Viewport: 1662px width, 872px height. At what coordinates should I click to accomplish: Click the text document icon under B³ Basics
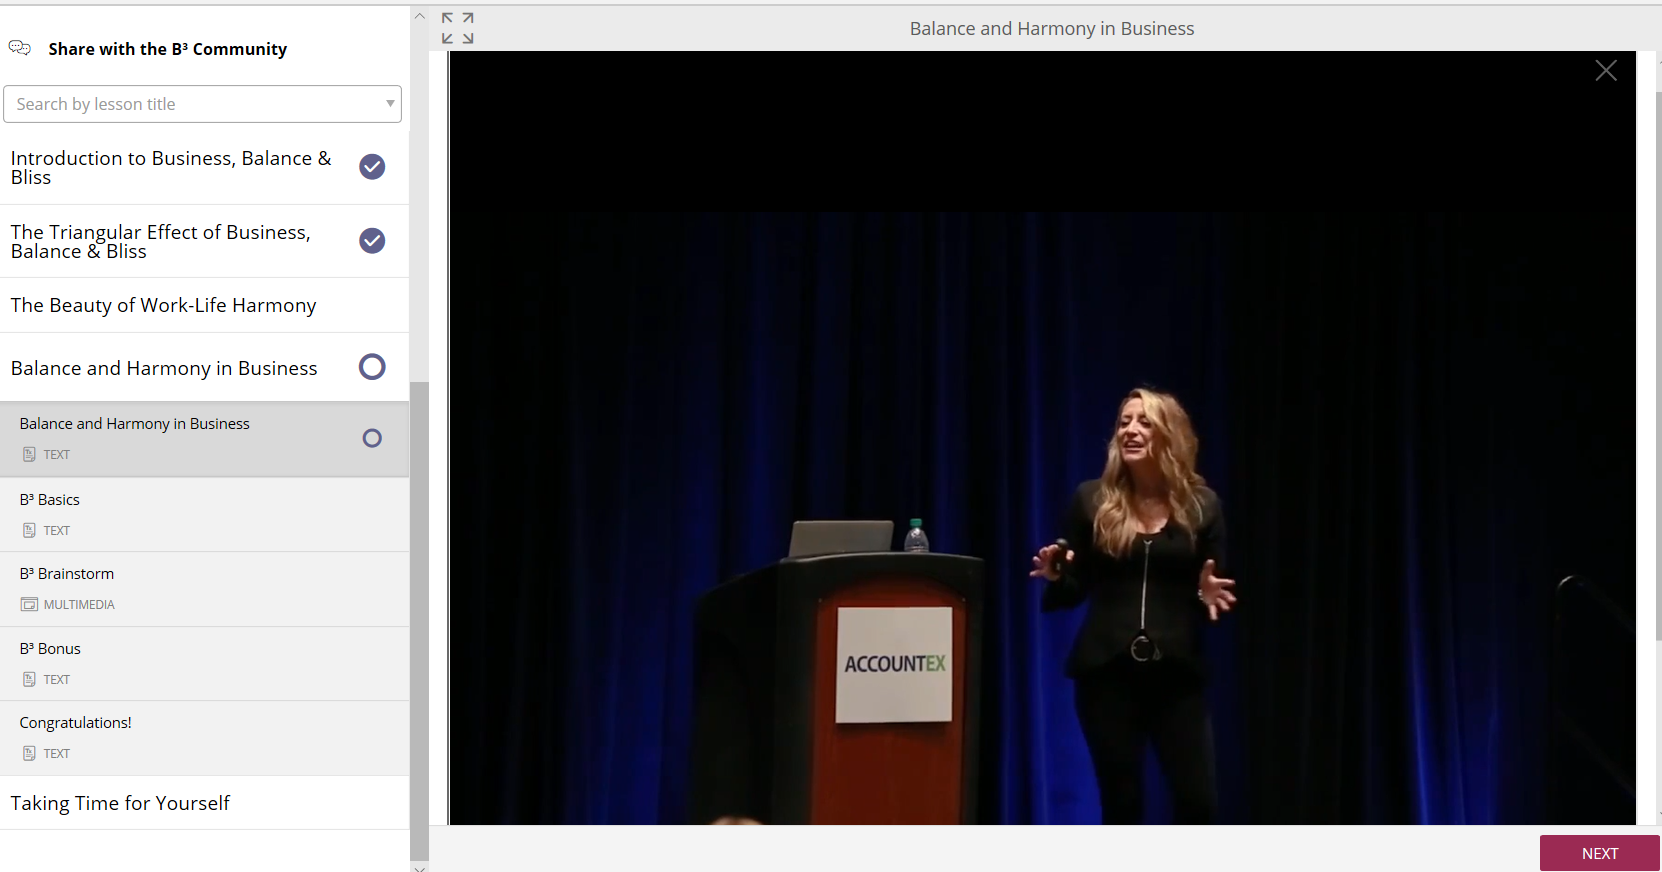[x=29, y=530]
